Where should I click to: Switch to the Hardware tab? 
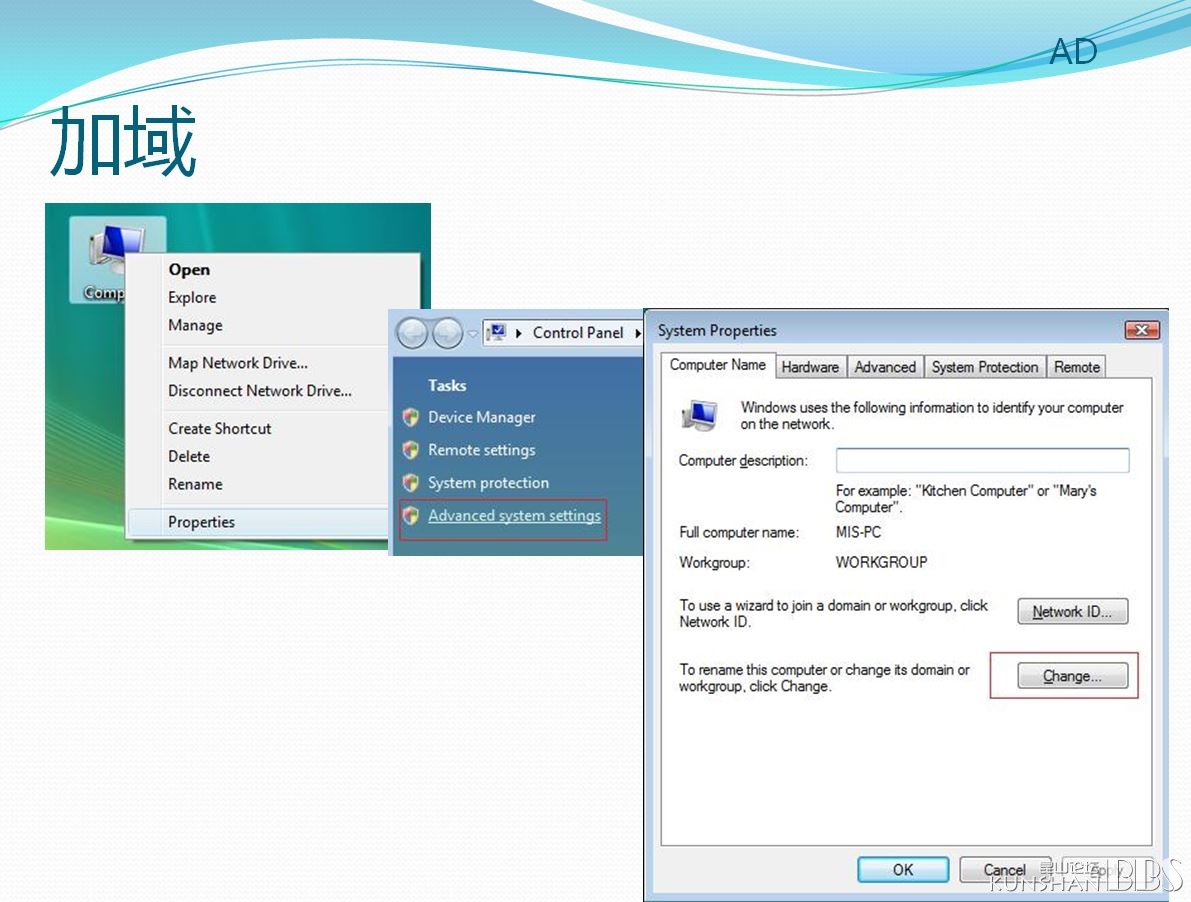pos(810,367)
